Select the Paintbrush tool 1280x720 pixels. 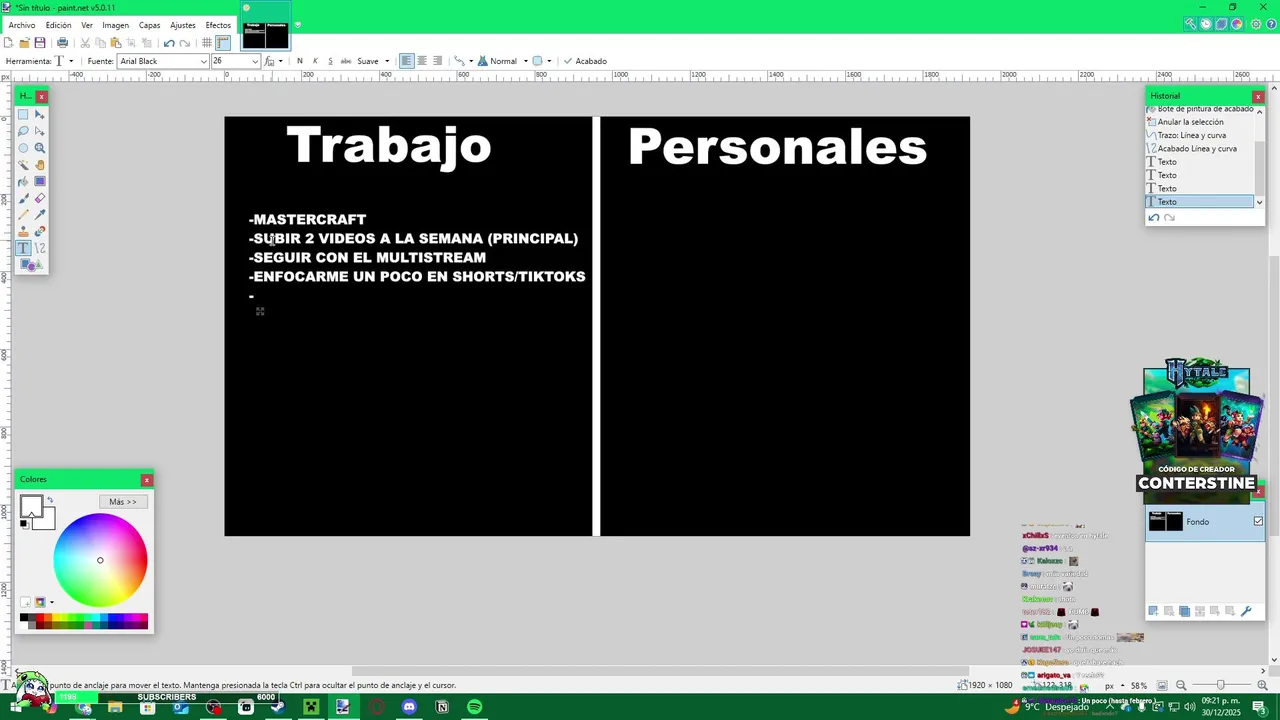23,198
